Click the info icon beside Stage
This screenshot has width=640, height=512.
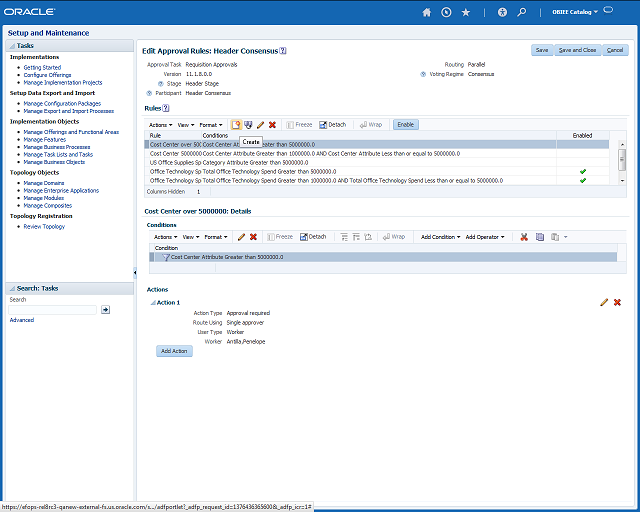point(161,84)
